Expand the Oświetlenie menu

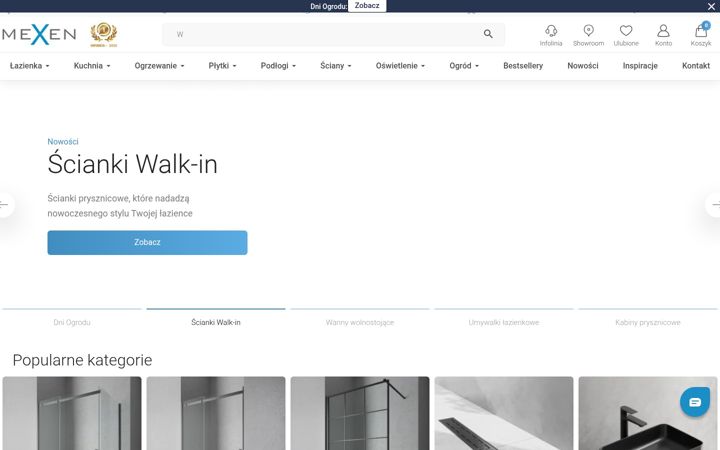(400, 66)
